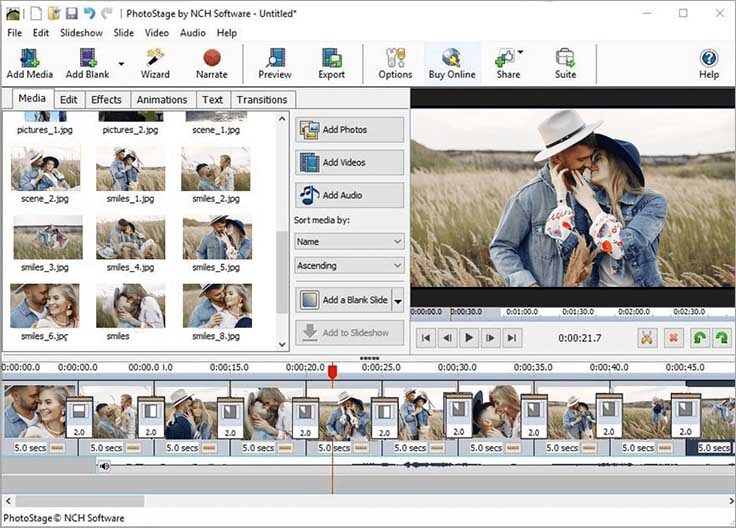736x528 pixels.
Task: Click the scissors split icon
Action: point(646,338)
